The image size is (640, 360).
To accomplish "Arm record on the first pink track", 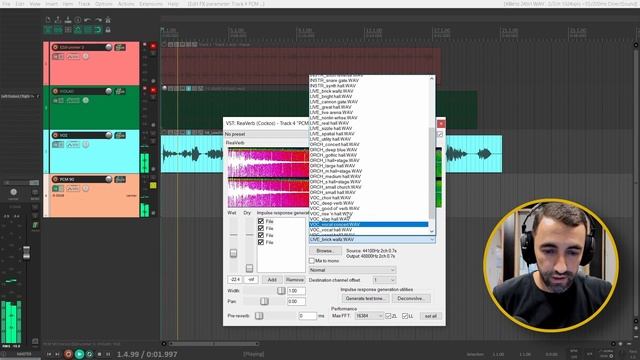I will (x=56, y=47).
